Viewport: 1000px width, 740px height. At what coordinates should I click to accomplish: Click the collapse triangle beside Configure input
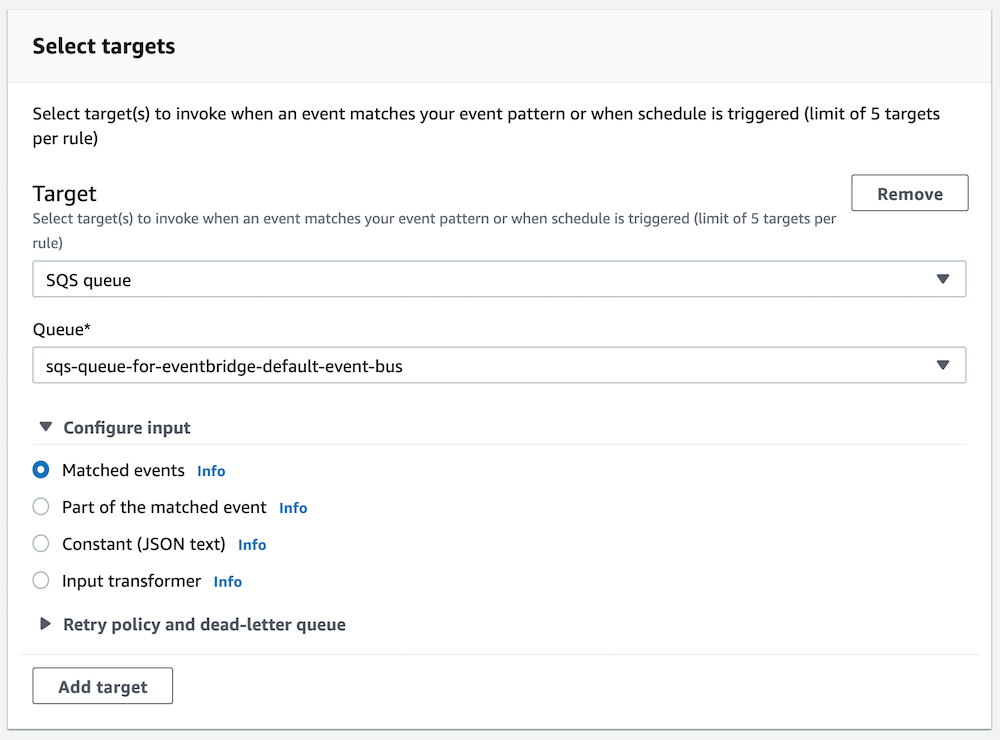coord(44,426)
